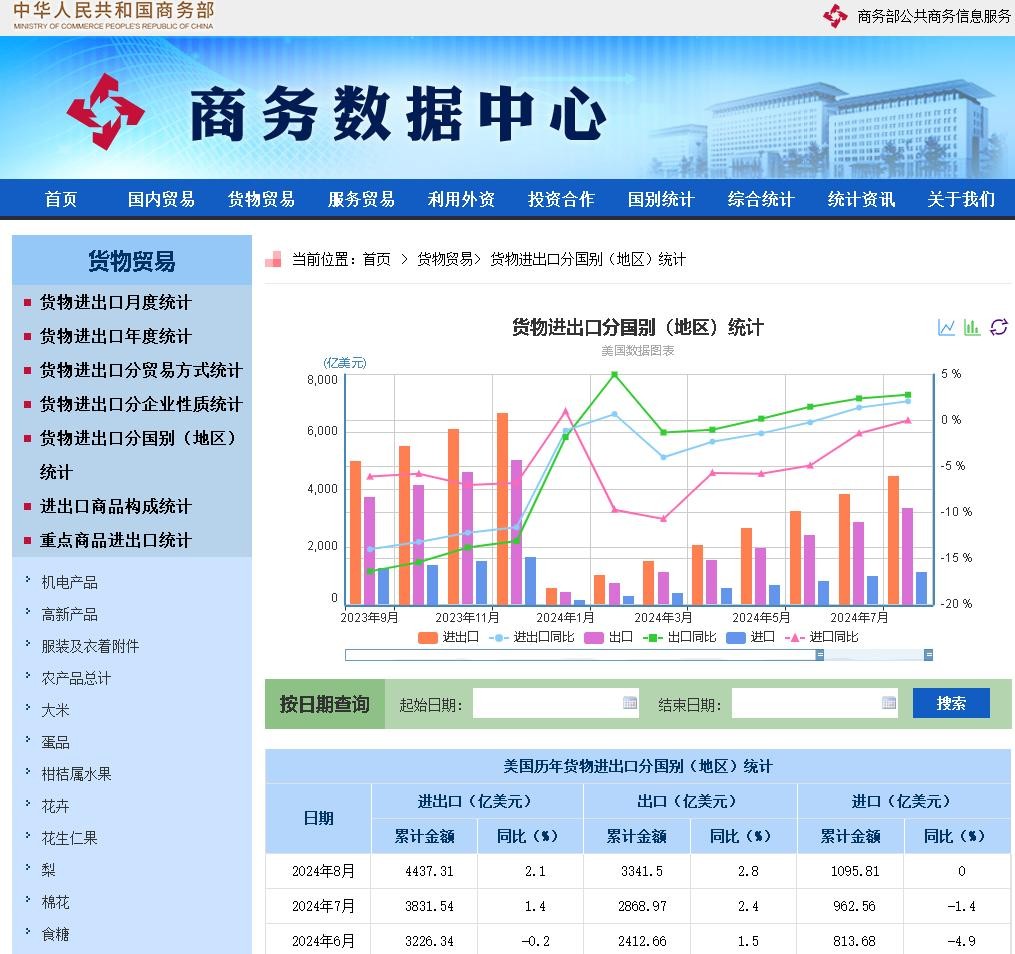1015x954 pixels.
Task: Open the 服务贸易 navigation menu
Action: tap(361, 199)
